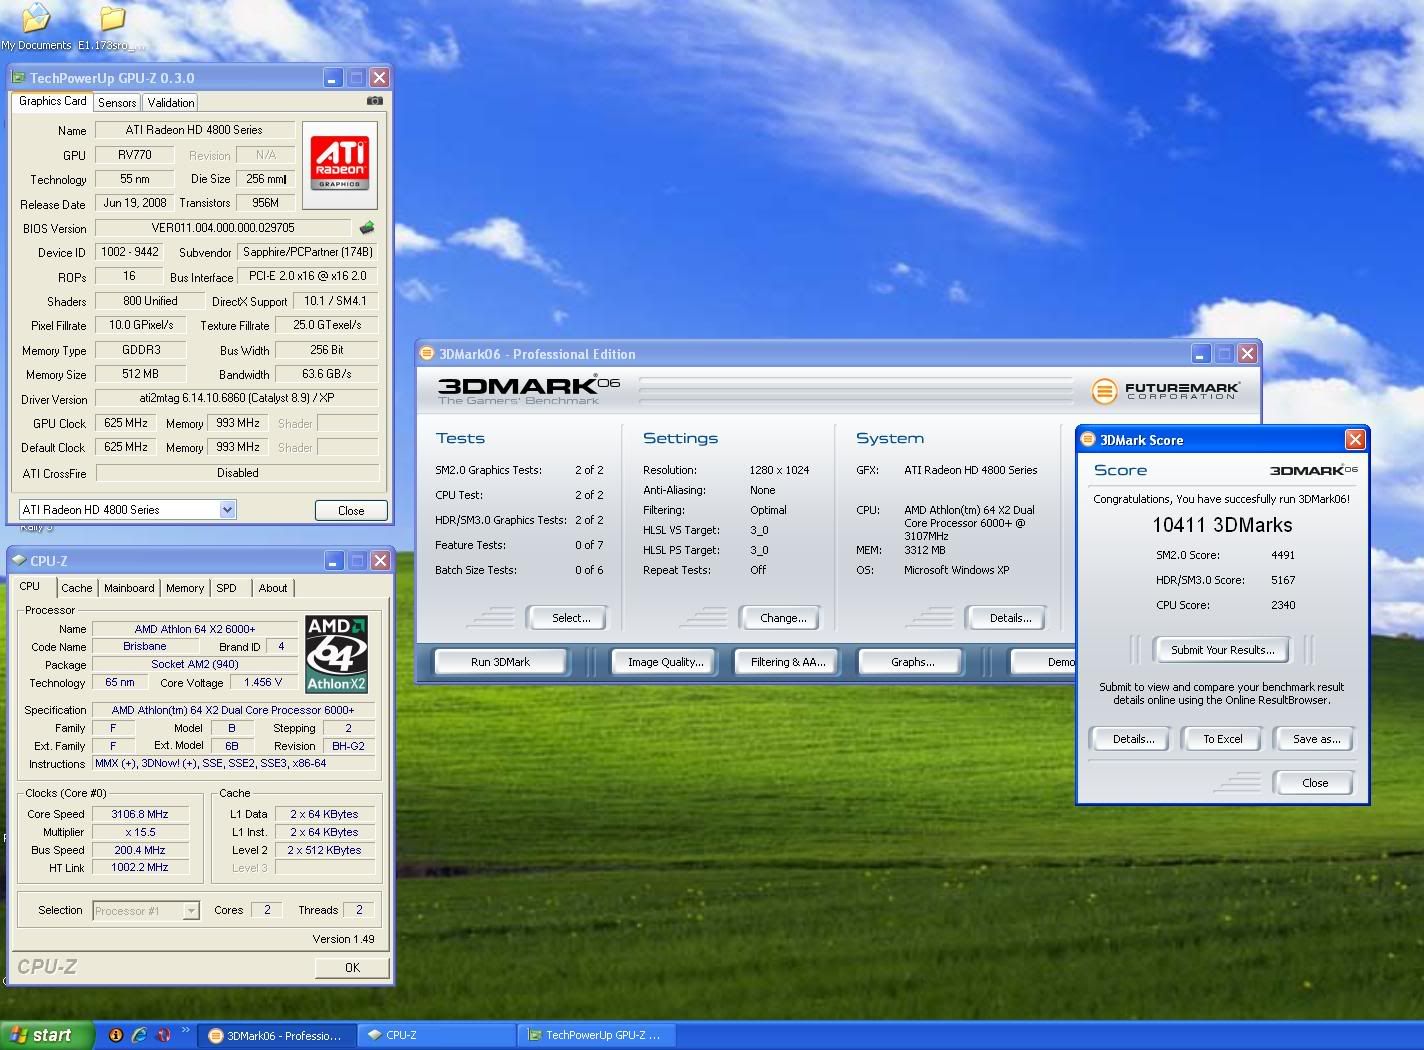Click the Driver Version field in GPU-Z
This screenshot has height=1050, width=1424.
click(x=237, y=398)
